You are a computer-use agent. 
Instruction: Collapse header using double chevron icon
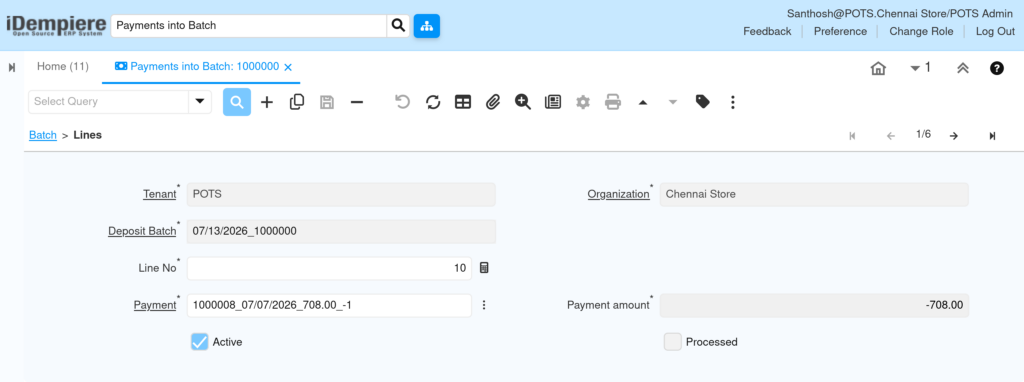tap(963, 68)
